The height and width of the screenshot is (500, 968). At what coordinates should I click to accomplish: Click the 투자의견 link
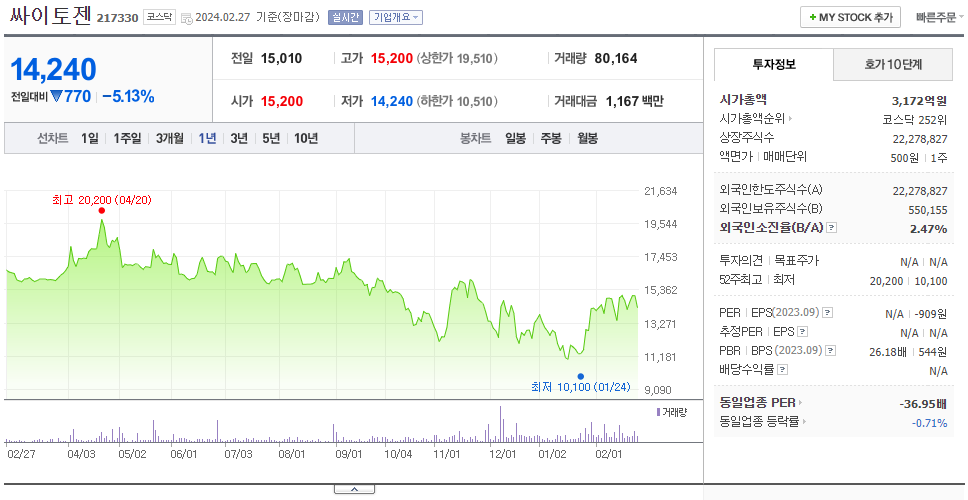(x=741, y=261)
